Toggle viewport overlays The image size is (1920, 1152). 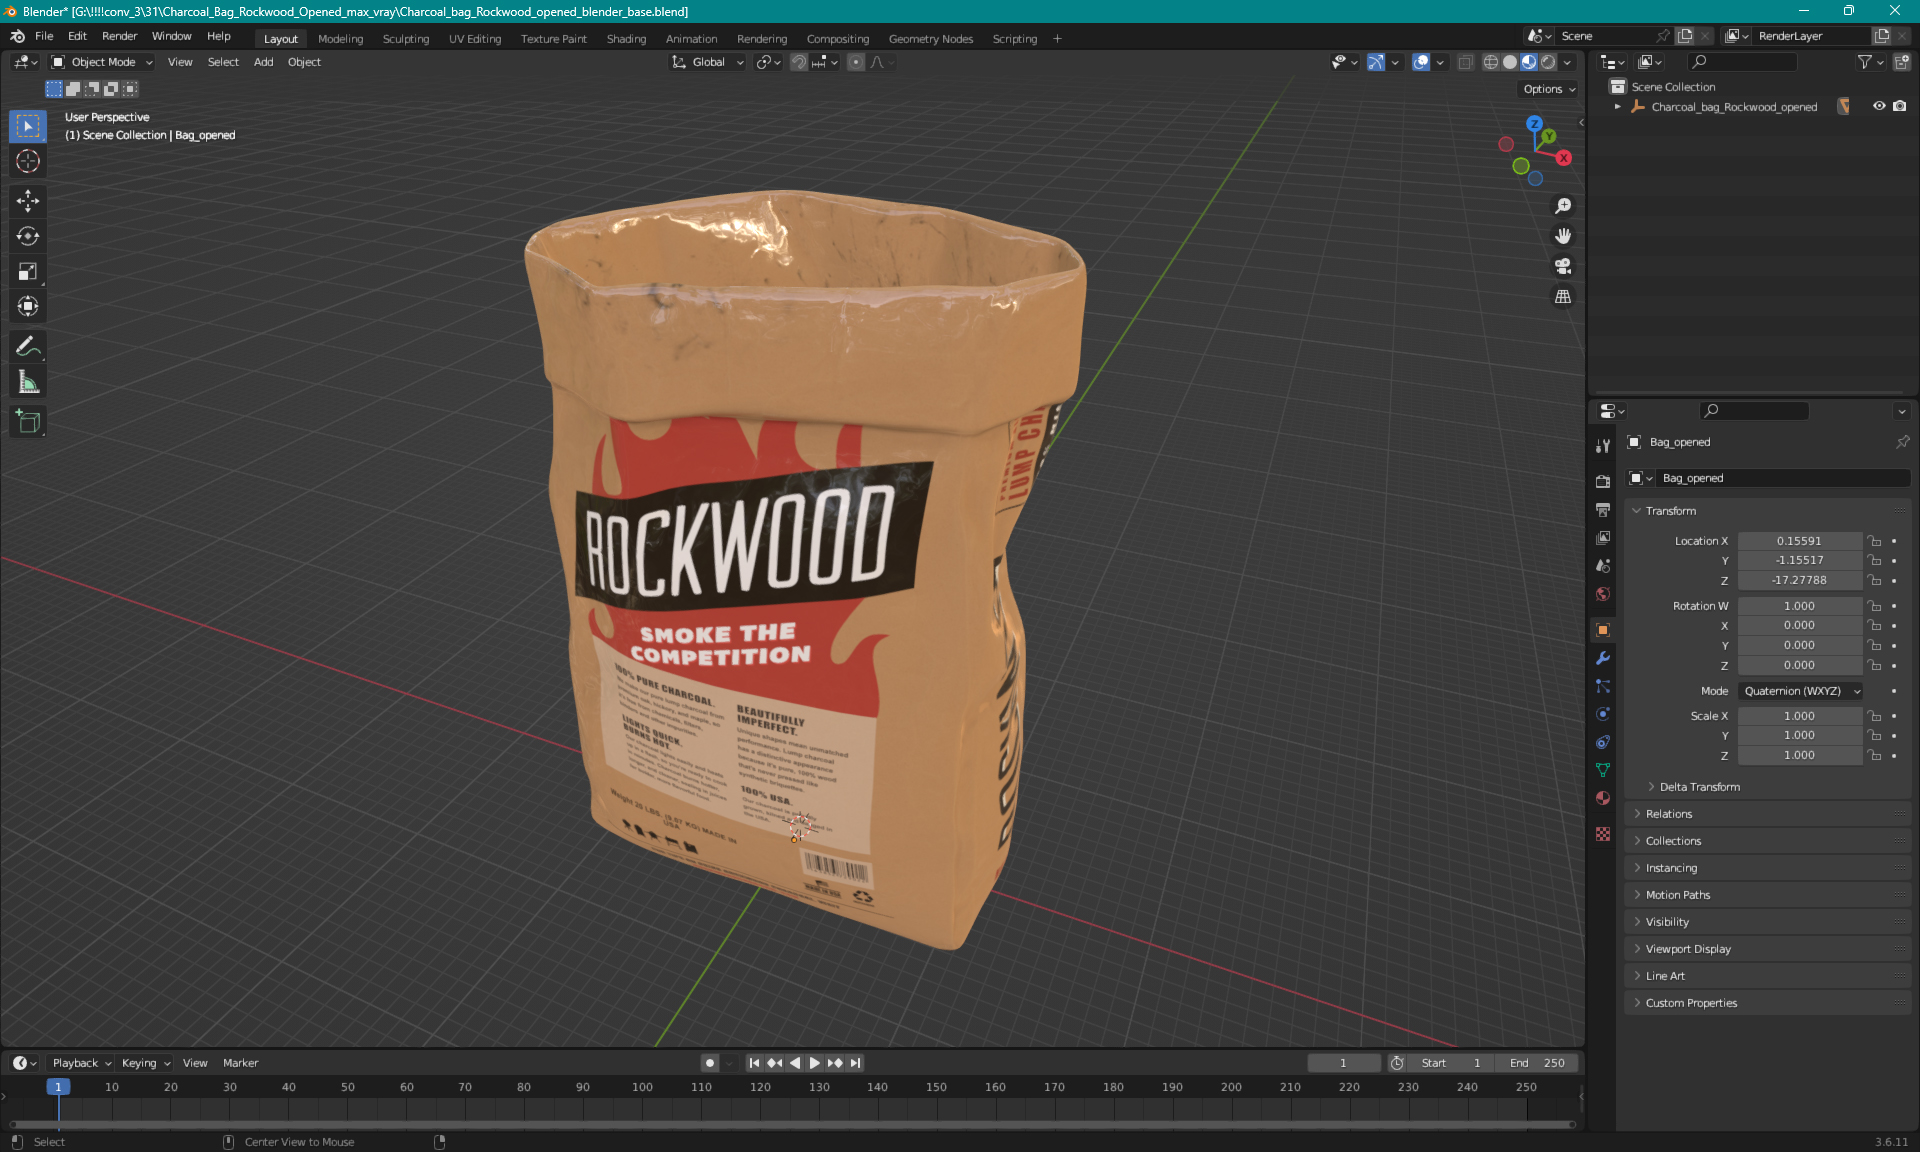tap(1421, 62)
